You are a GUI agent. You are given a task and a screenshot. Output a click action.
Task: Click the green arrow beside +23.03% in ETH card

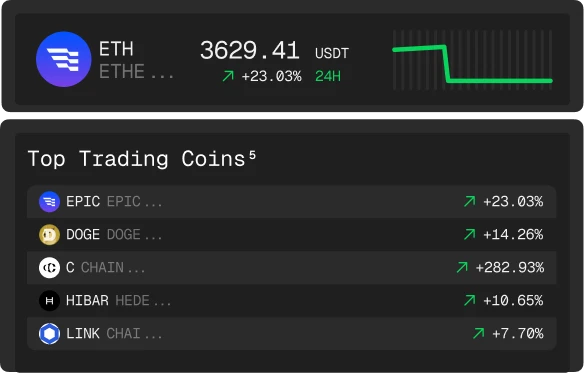(x=228, y=76)
